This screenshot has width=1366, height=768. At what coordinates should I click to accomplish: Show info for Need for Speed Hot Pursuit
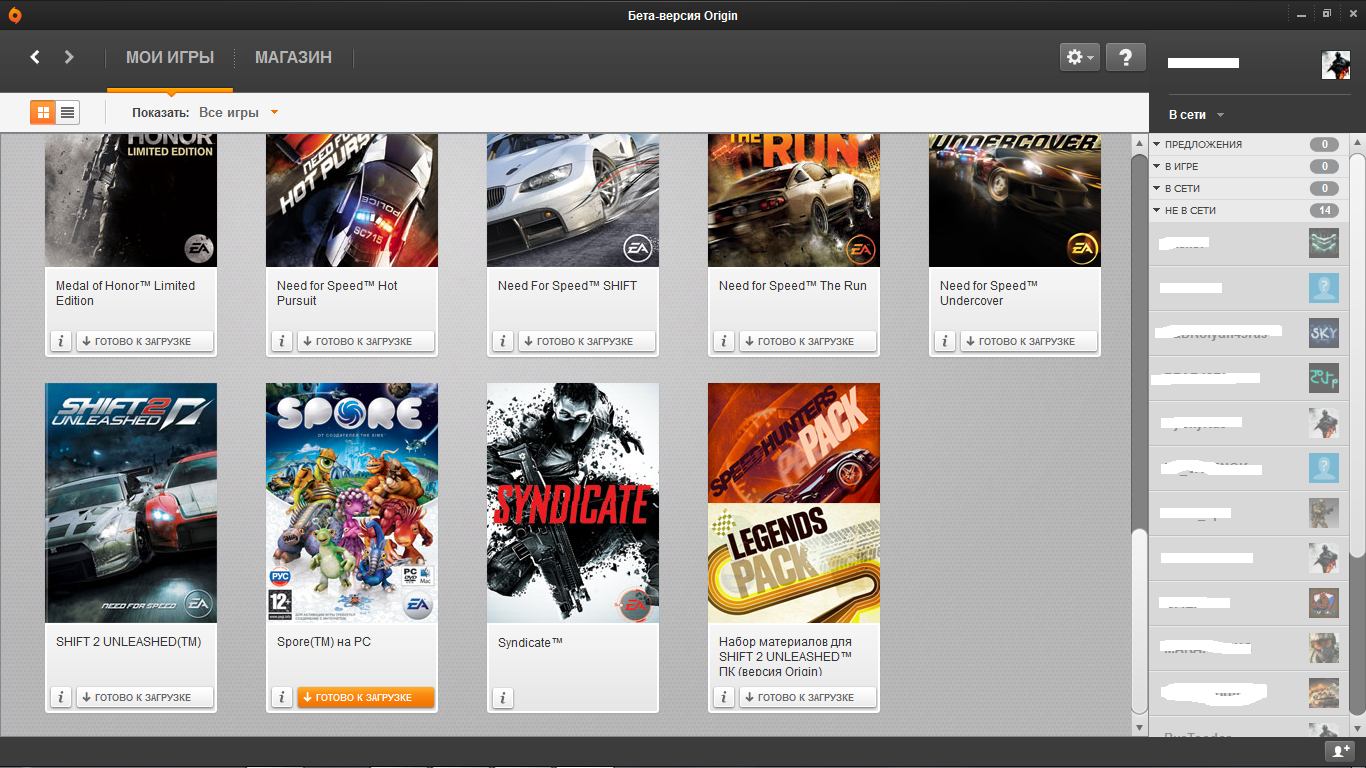point(281,341)
